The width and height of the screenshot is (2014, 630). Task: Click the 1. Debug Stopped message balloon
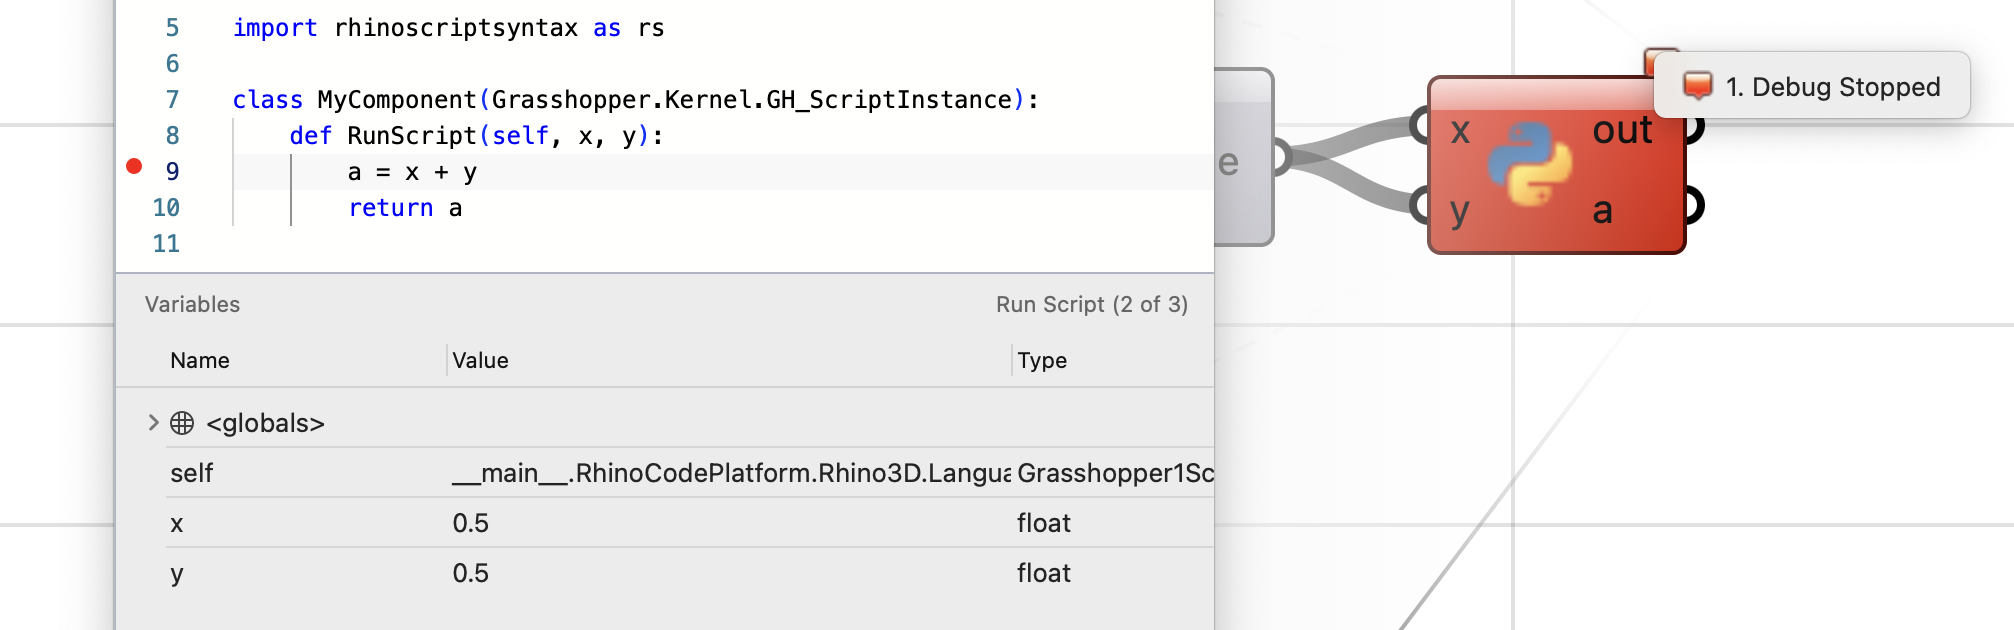pyautogui.click(x=1812, y=86)
